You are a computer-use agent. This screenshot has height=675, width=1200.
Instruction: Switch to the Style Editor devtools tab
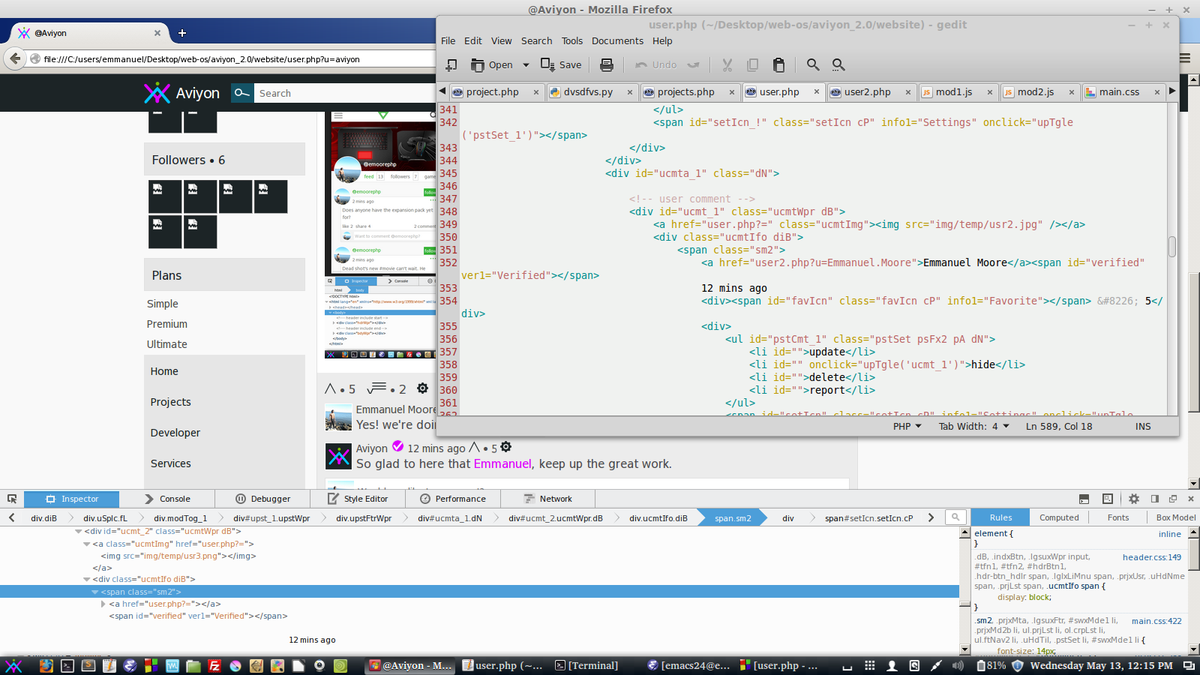[359, 498]
